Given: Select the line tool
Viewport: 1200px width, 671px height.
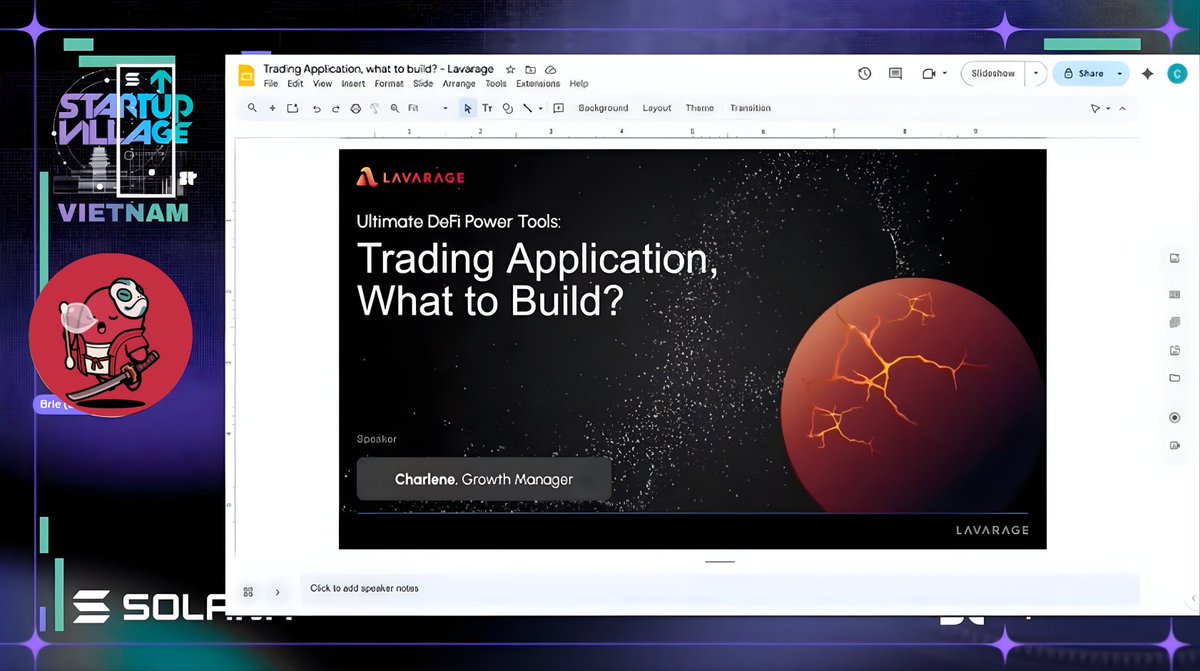Looking at the screenshot, I should coord(527,108).
